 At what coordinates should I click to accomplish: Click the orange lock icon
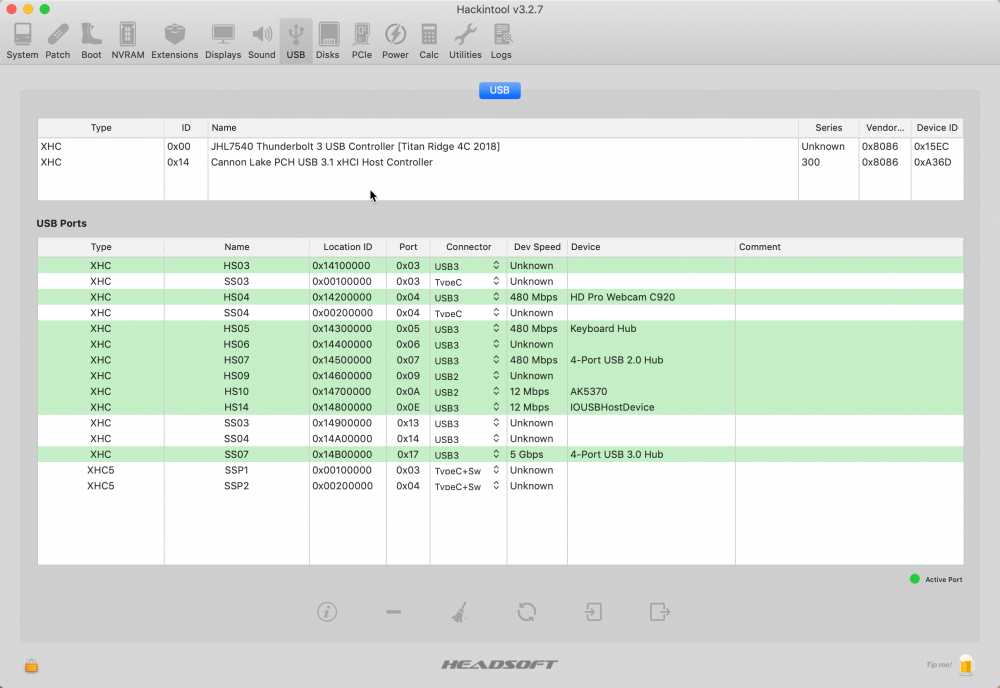(x=31, y=666)
